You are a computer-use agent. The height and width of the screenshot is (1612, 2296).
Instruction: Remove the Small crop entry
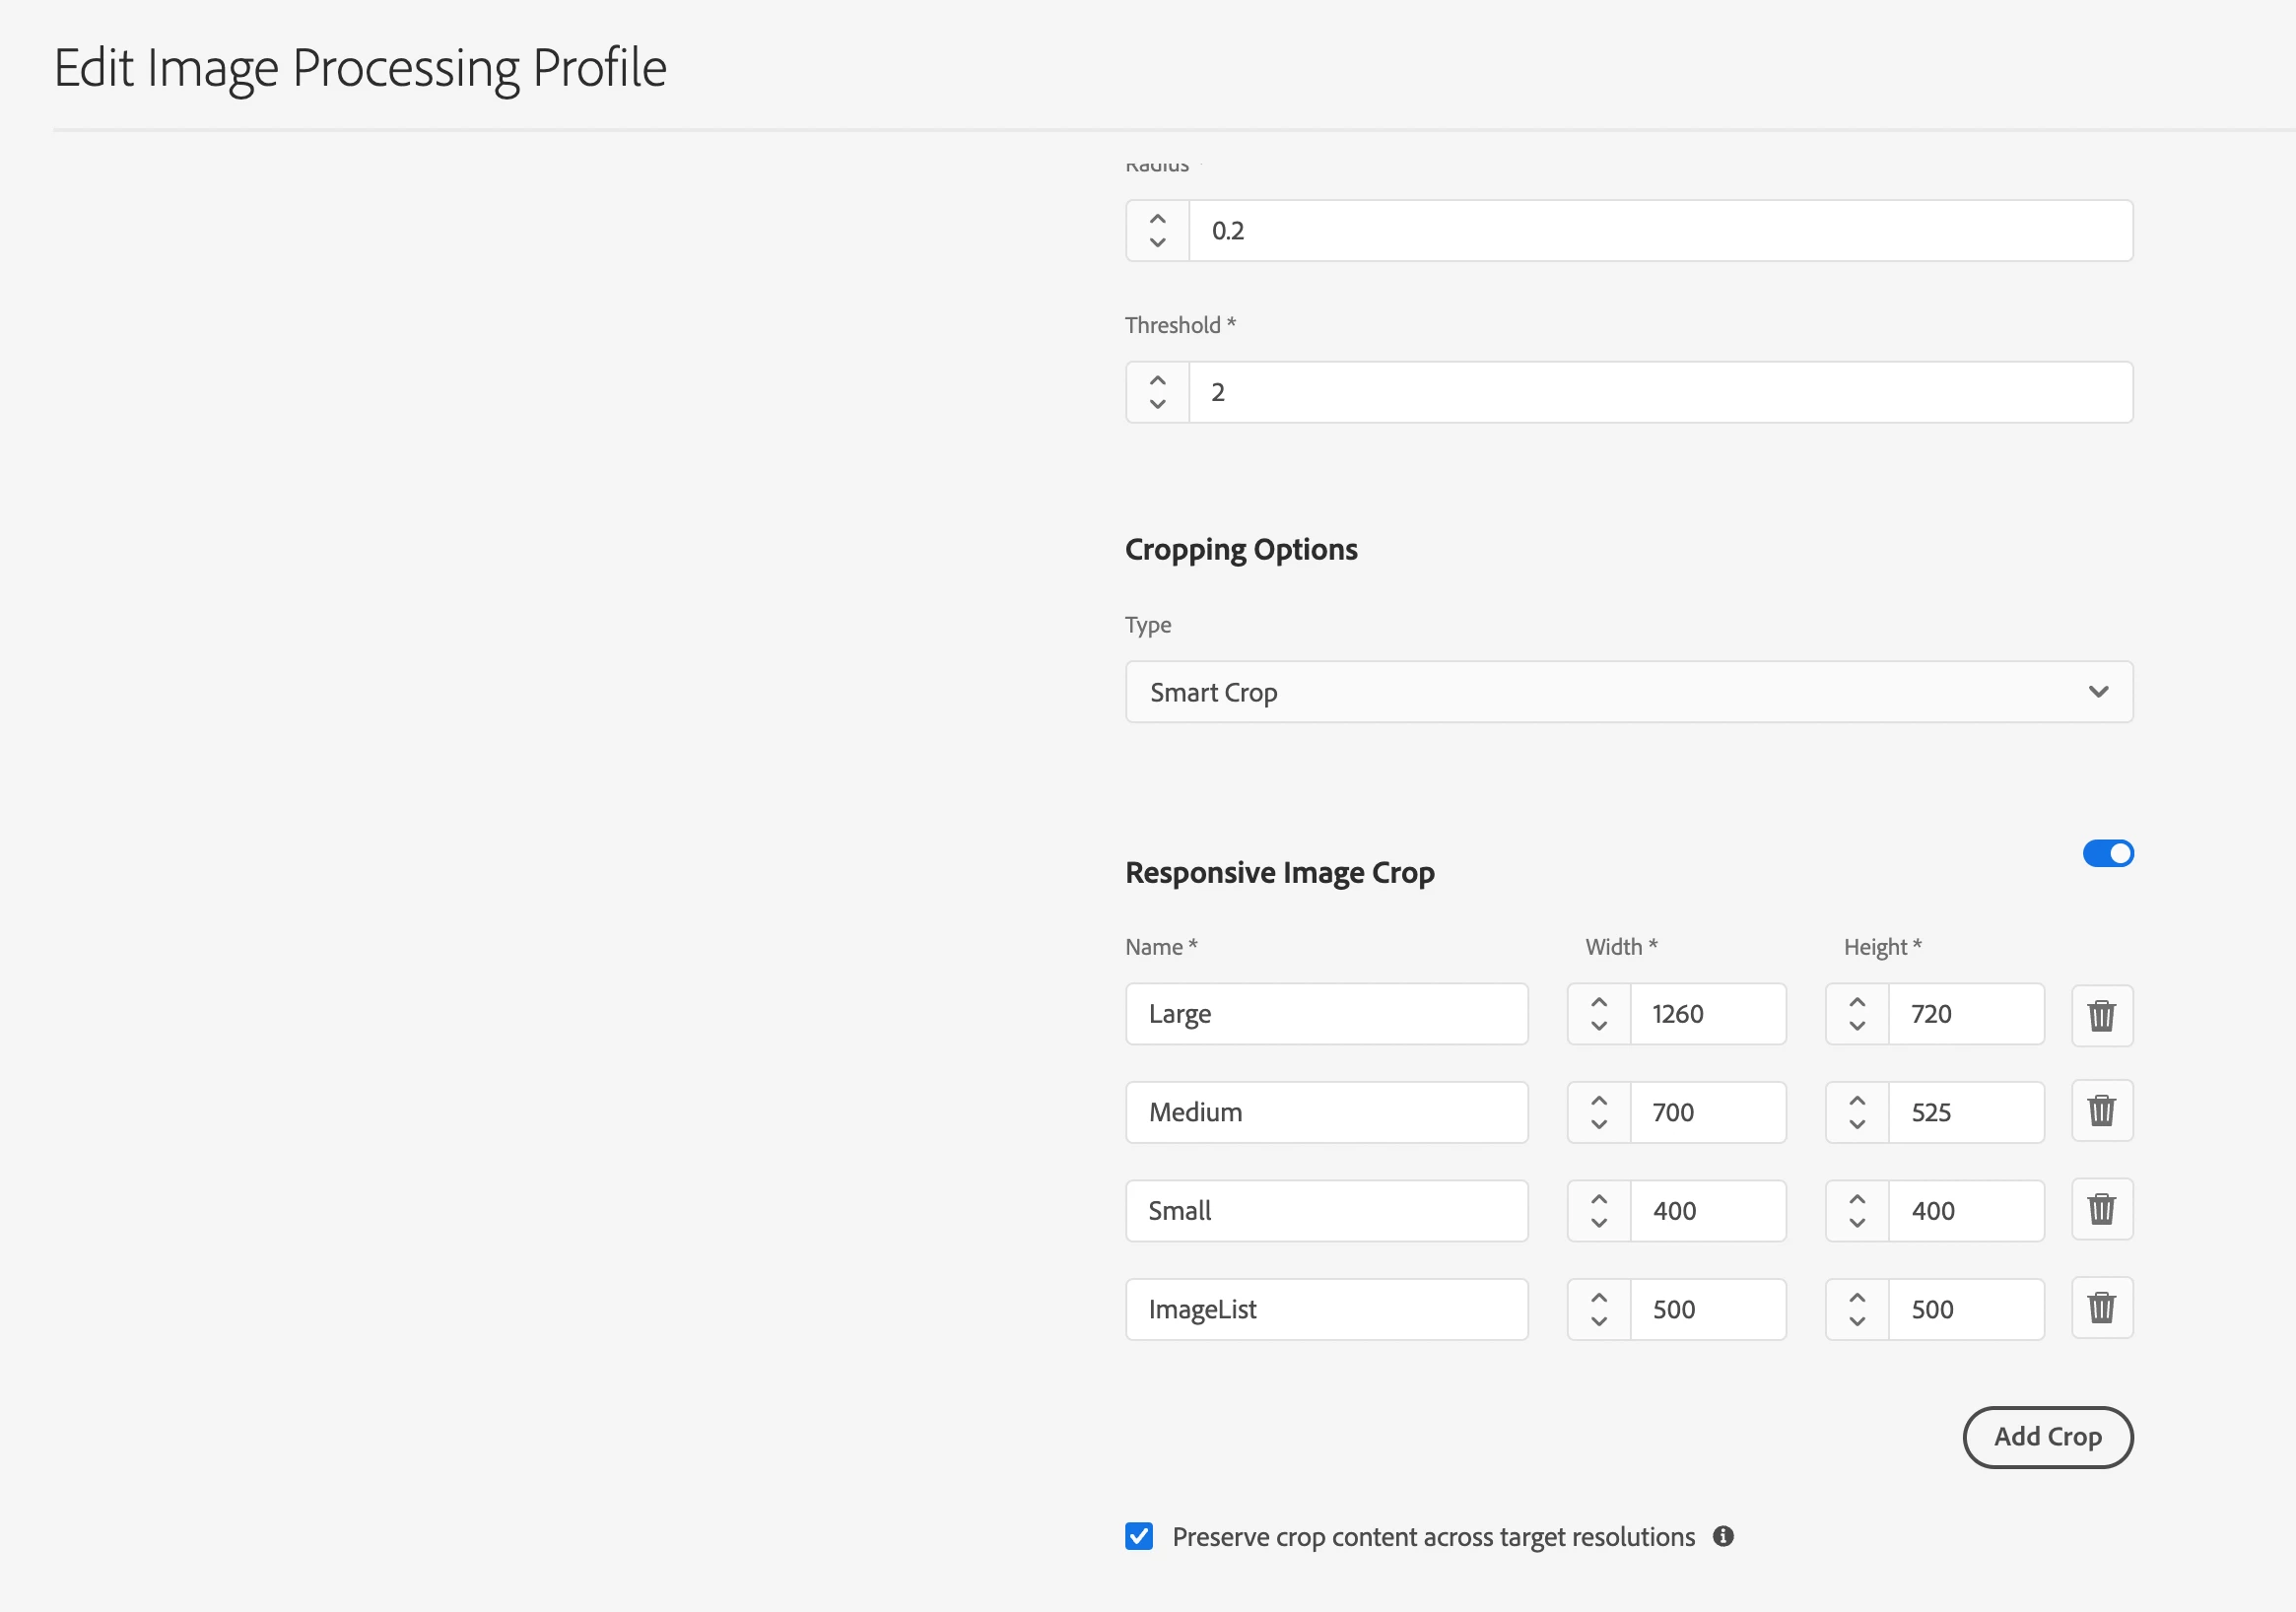[x=2101, y=1209]
